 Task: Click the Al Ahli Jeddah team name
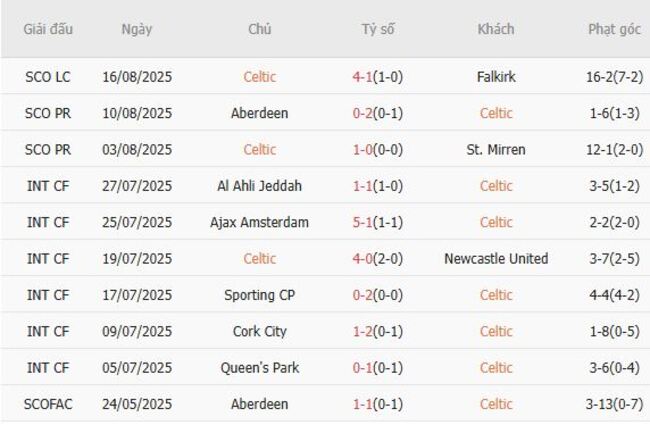pos(259,186)
